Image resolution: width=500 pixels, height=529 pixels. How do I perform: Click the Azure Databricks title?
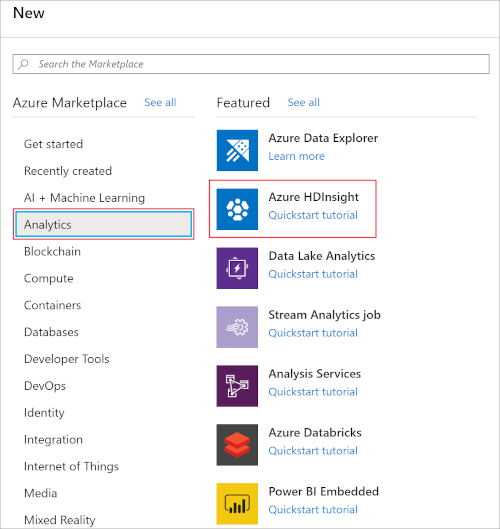(x=315, y=433)
